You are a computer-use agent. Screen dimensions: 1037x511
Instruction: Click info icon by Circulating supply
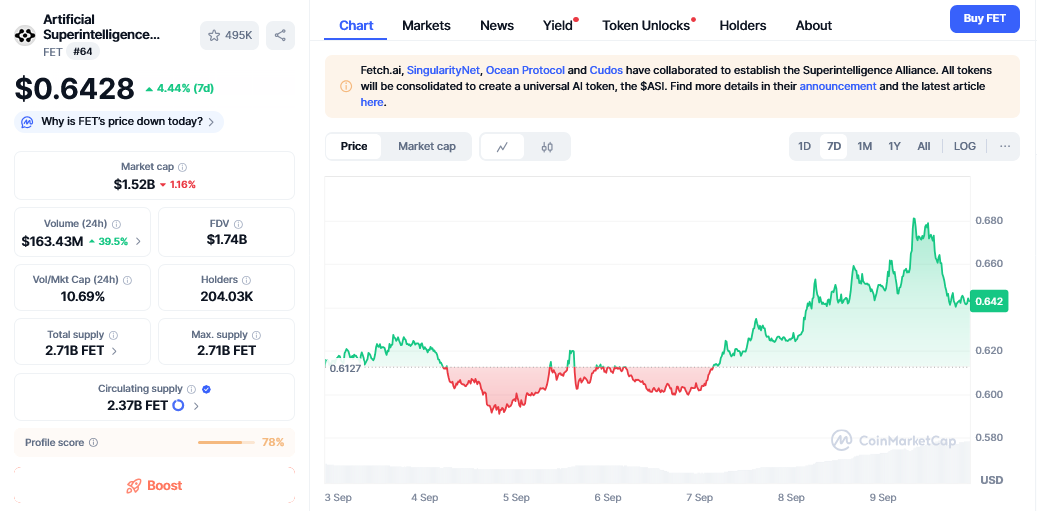click(191, 389)
